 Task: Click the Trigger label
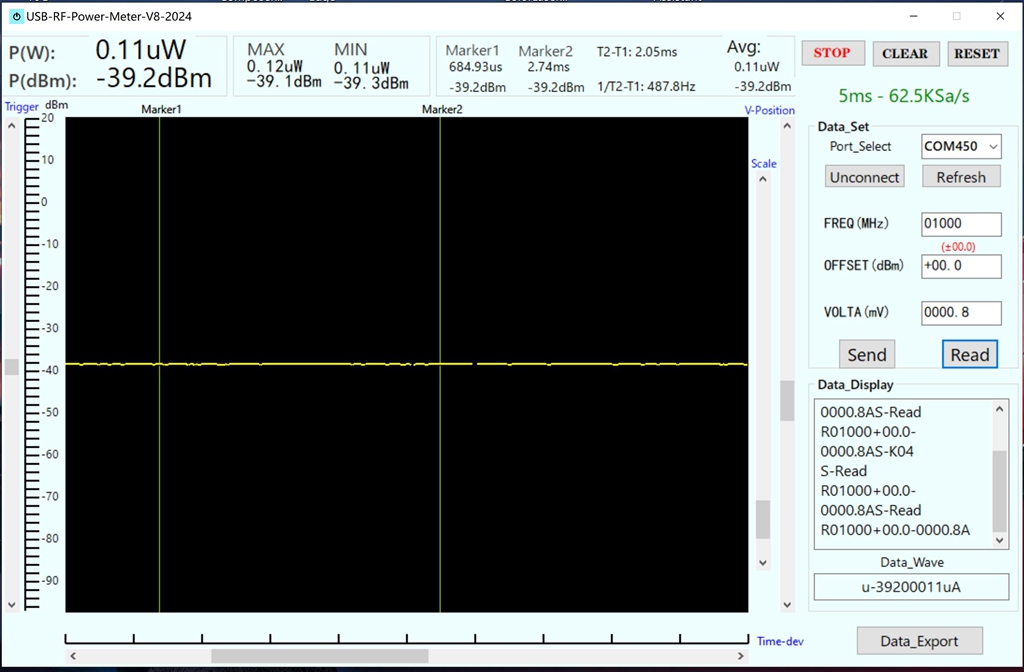pos(22,106)
